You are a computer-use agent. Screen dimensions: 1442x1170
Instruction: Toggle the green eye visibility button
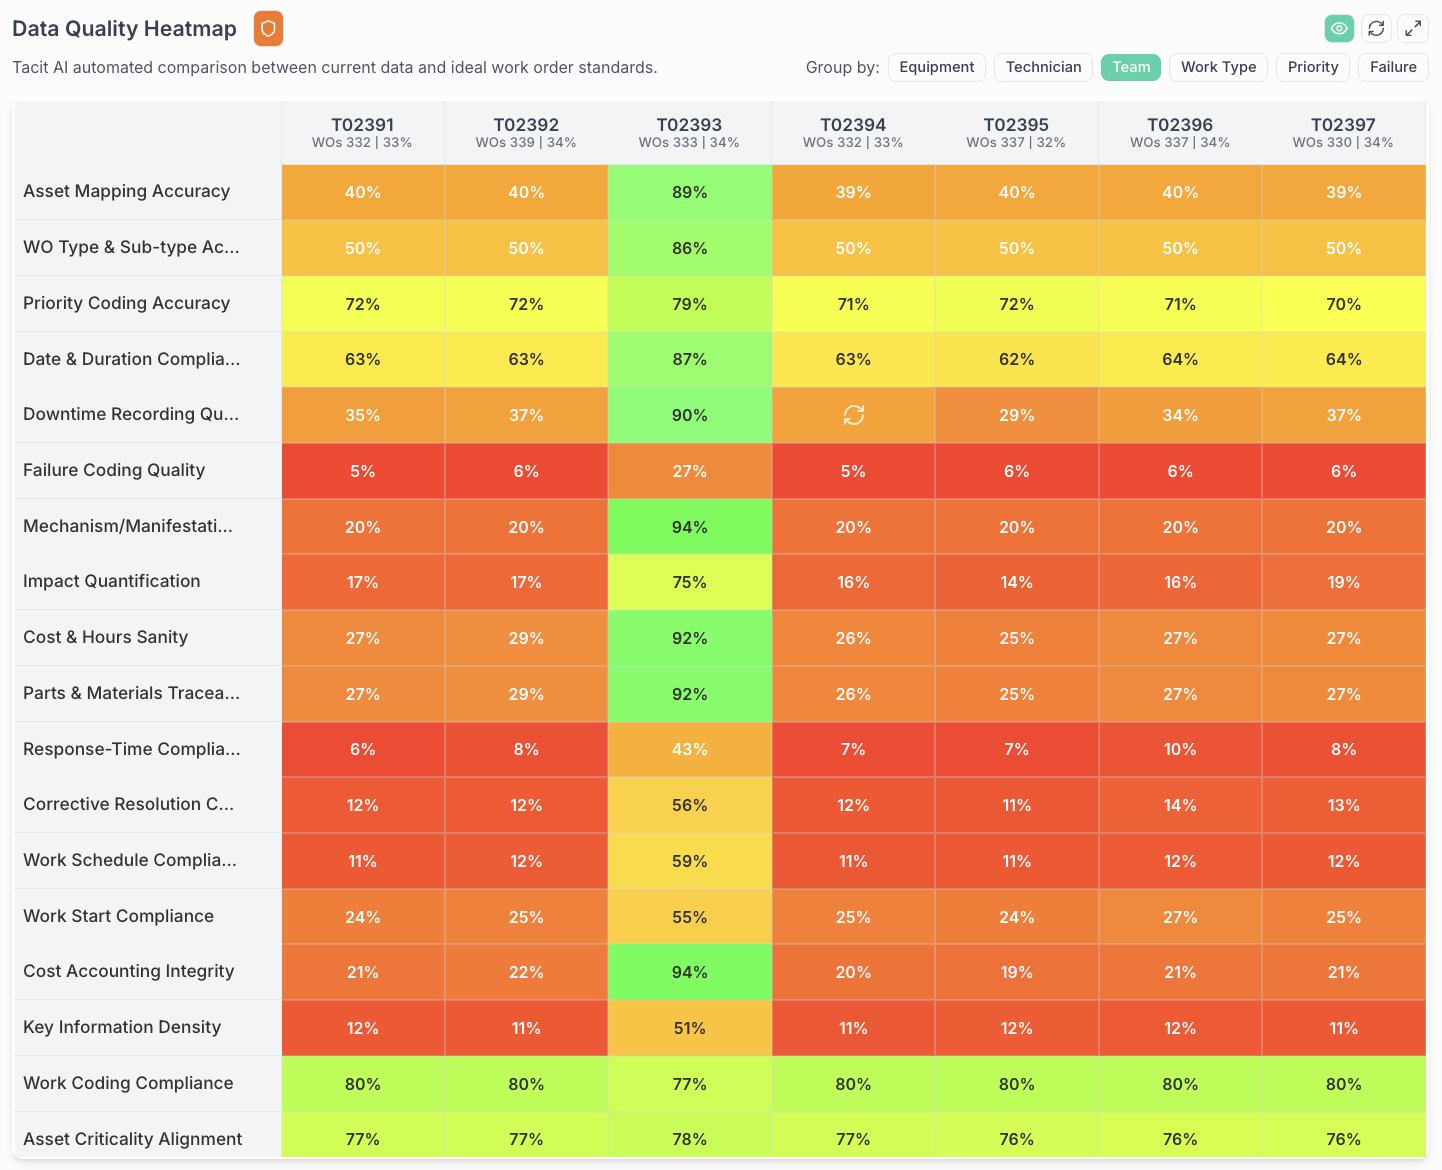1339,29
